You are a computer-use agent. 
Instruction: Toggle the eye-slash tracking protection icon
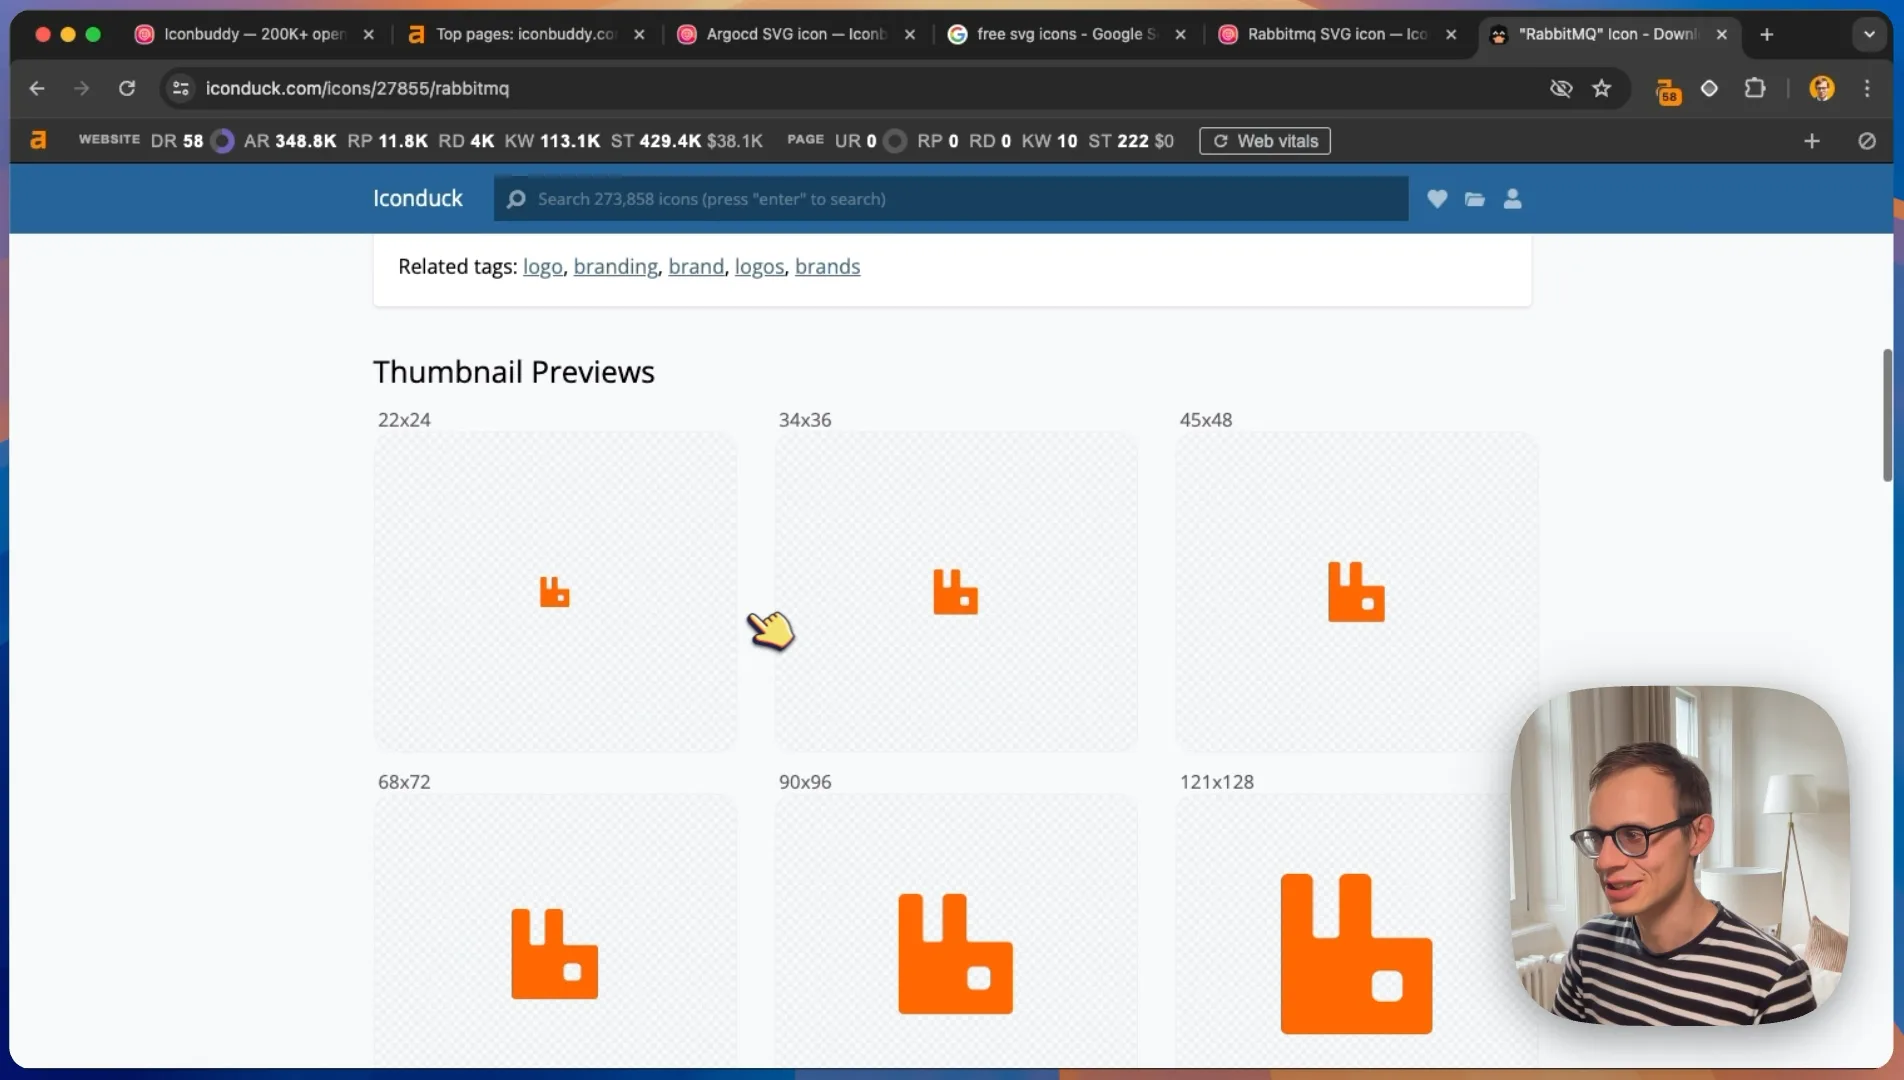1560,88
